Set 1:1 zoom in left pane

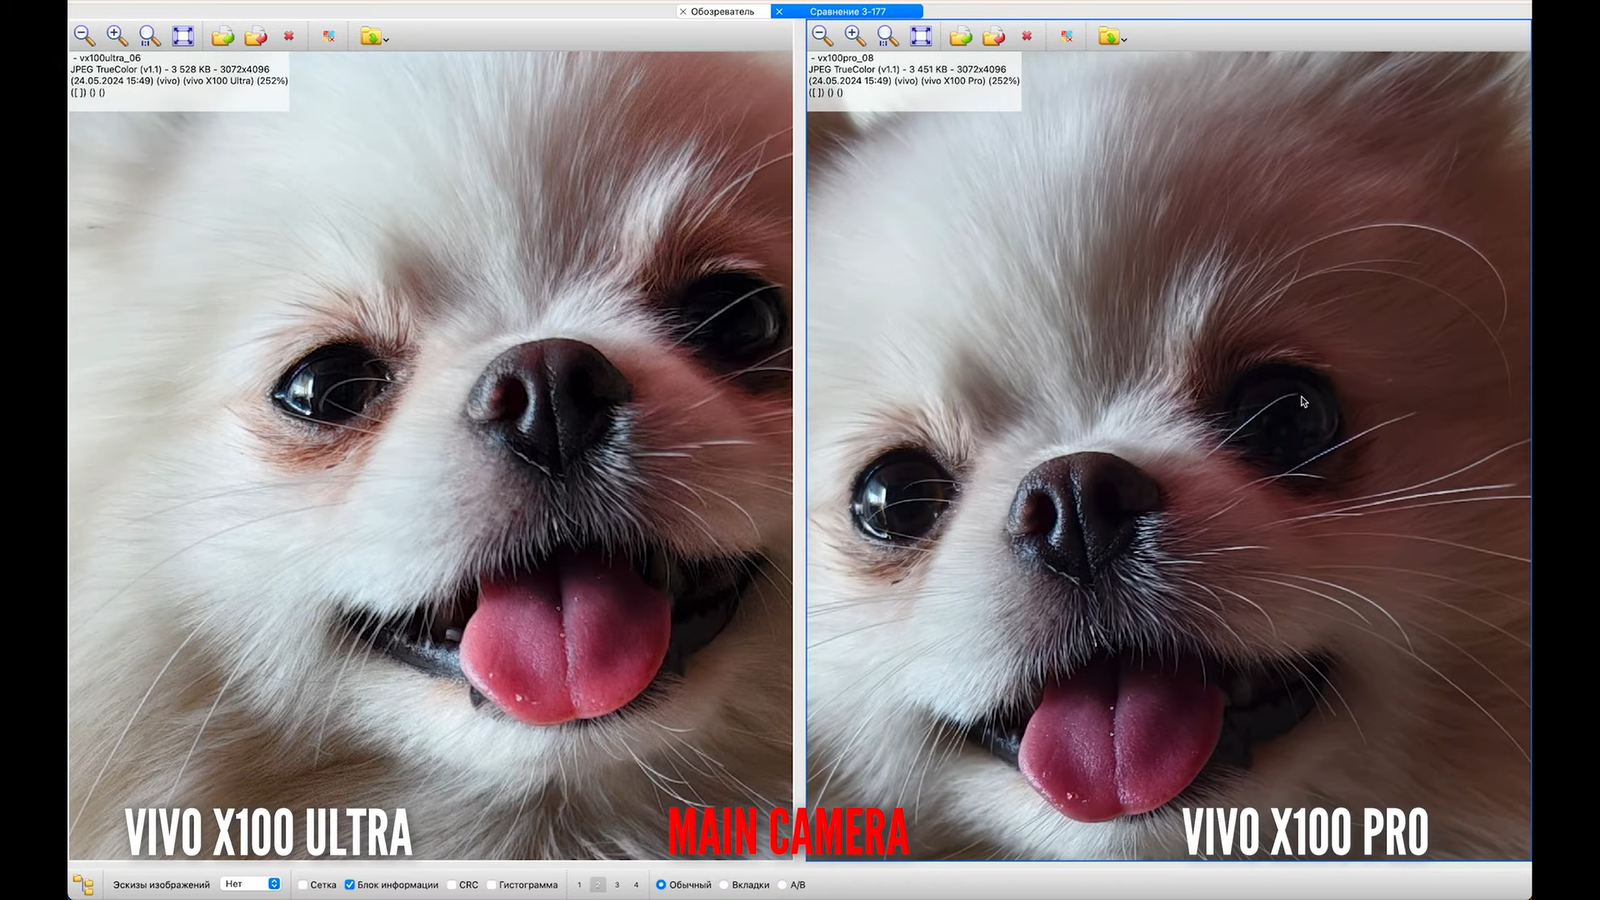tap(150, 36)
